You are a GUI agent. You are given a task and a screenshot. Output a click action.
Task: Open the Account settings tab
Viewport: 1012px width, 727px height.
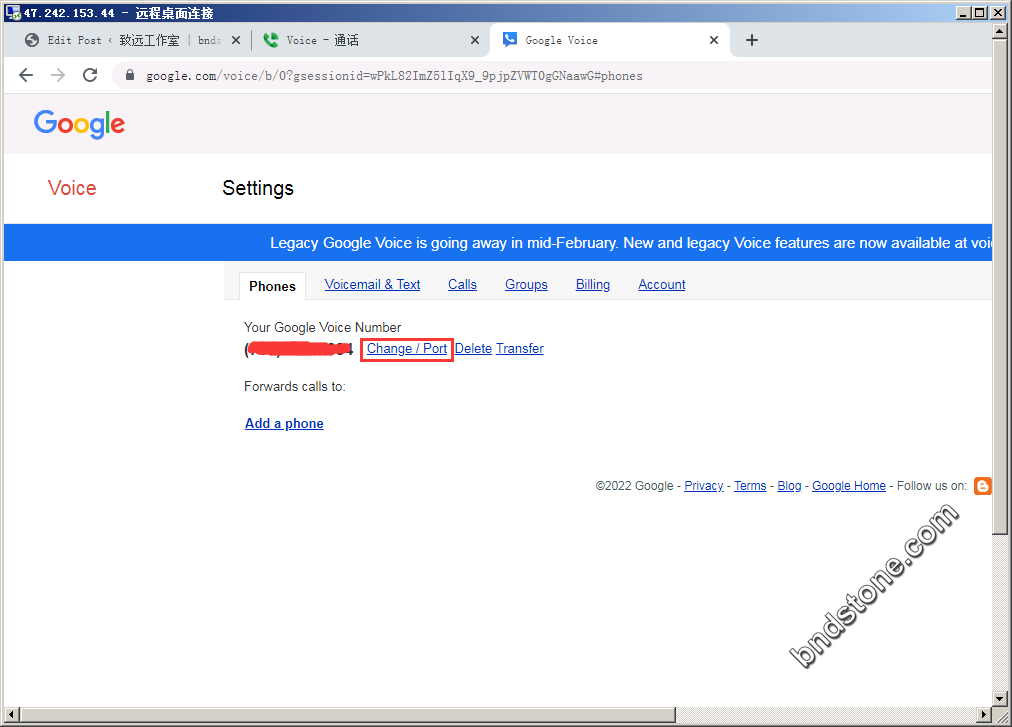(x=662, y=285)
